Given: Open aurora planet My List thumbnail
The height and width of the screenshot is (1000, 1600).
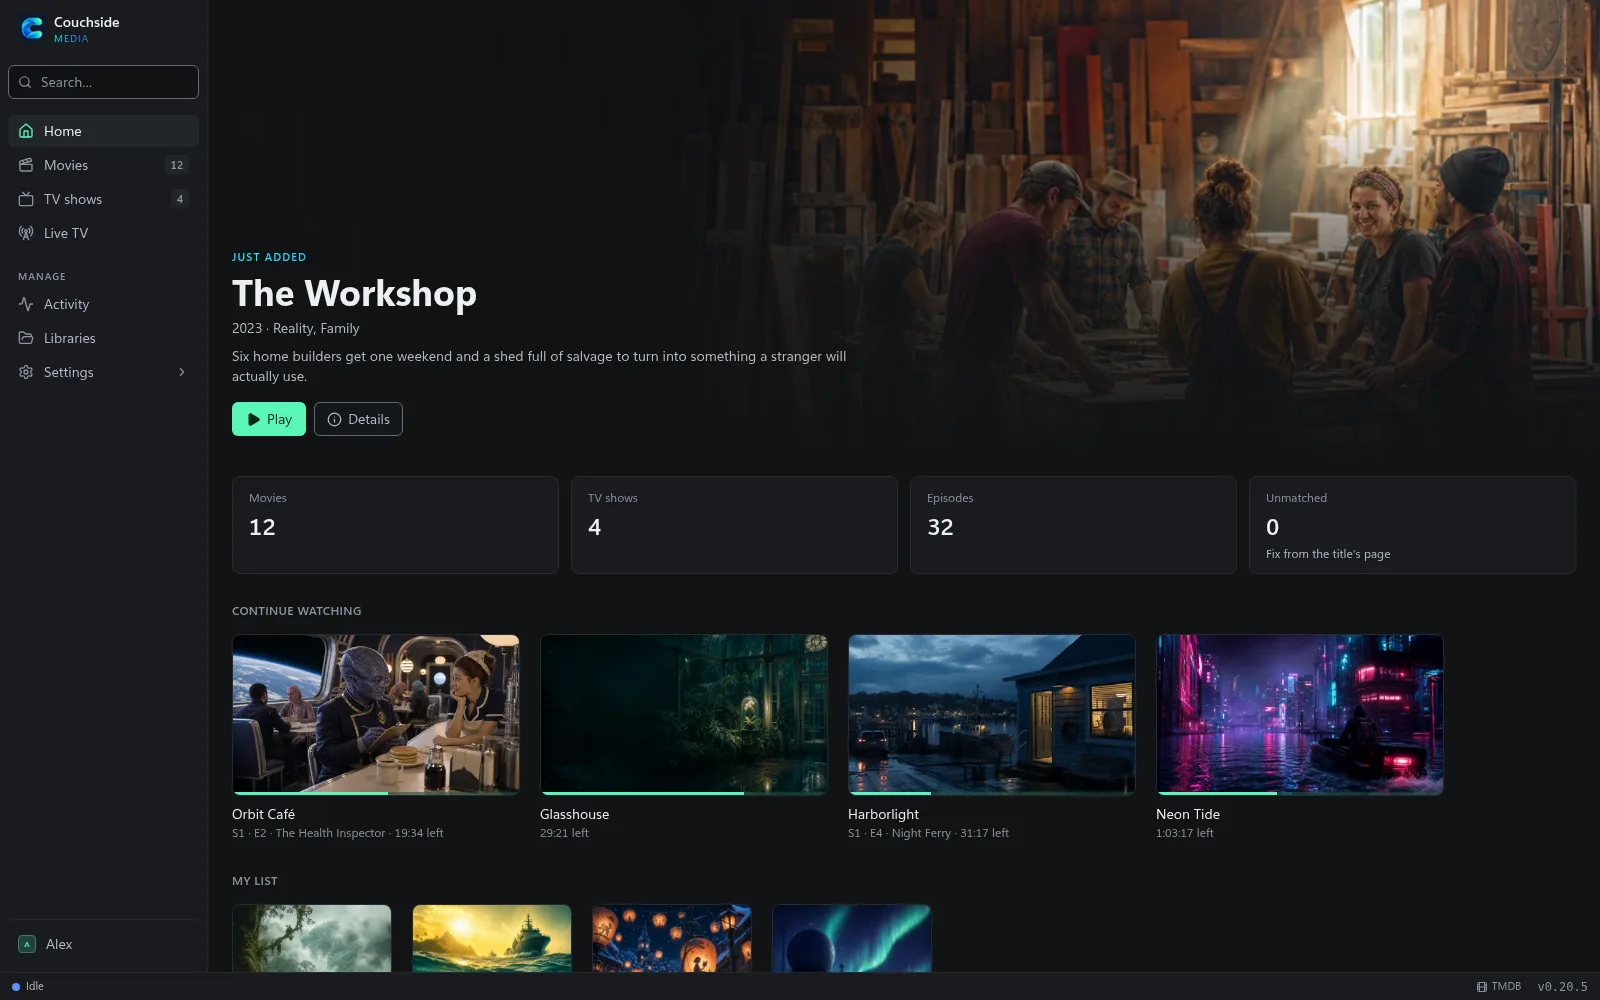Looking at the screenshot, I should click(x=852, y=938).
